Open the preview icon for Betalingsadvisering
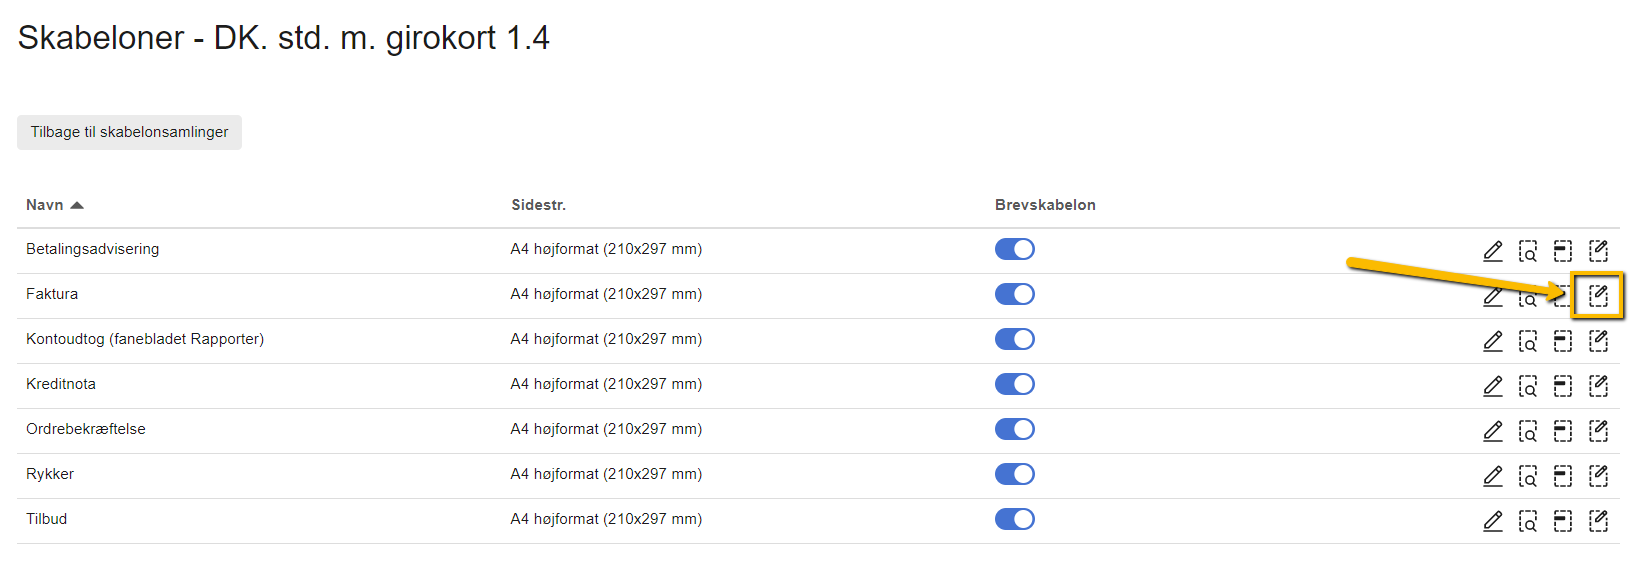Screen dimensions: 1636x582 pyautogui.click(x=1530, y=250)
